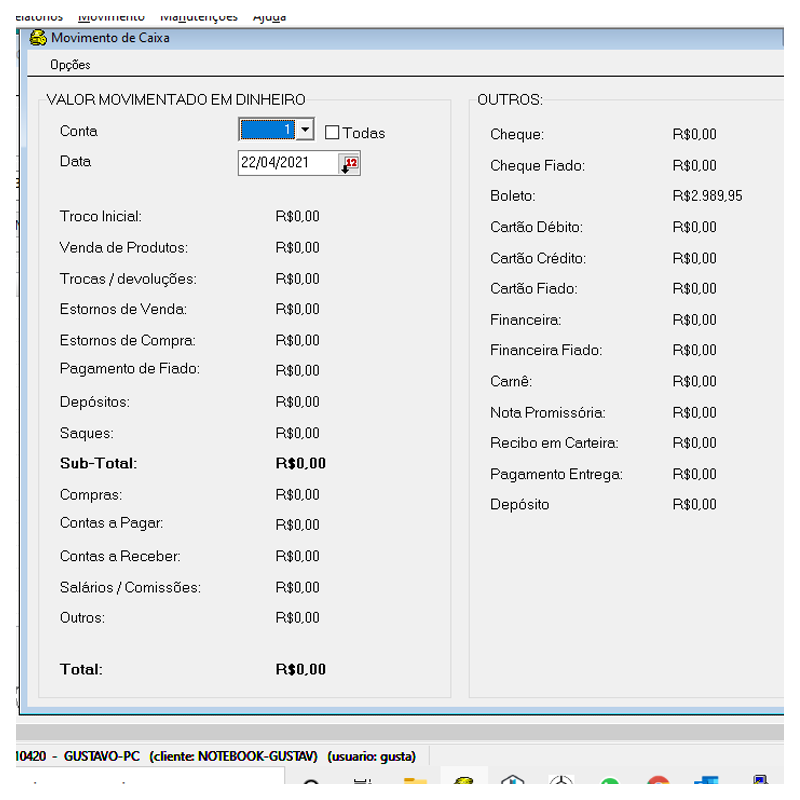
Task: Open the calendar picker beside the date
Action: [x=349, y=163]
